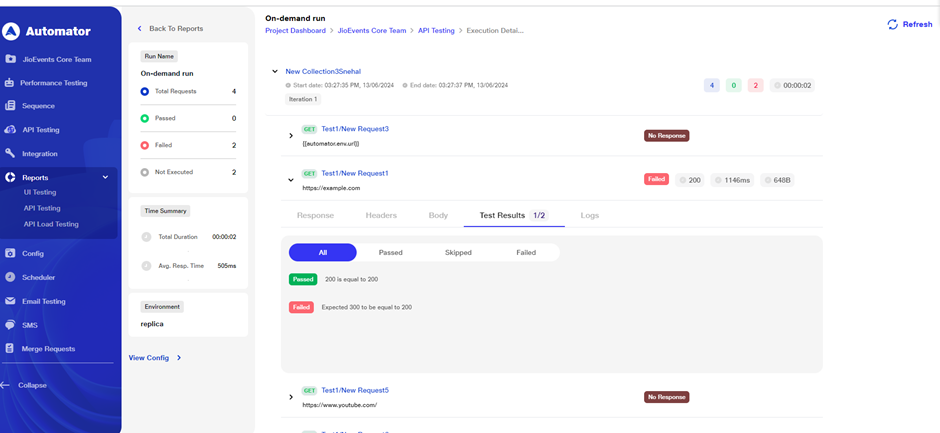Collapse the Reports submenu chevron
This screenshot has height=433, width=940.
(106, 178)
